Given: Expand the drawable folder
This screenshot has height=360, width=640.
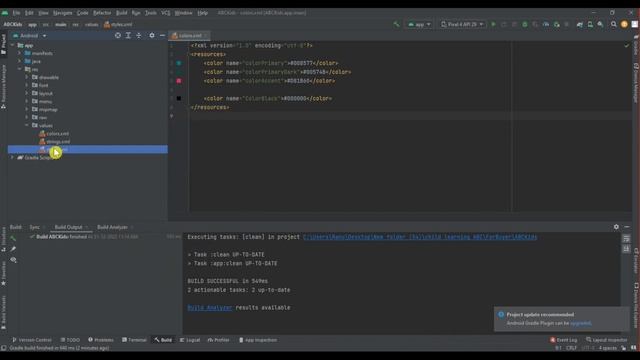Looking at the screenshot, I should tap(27, 77).
